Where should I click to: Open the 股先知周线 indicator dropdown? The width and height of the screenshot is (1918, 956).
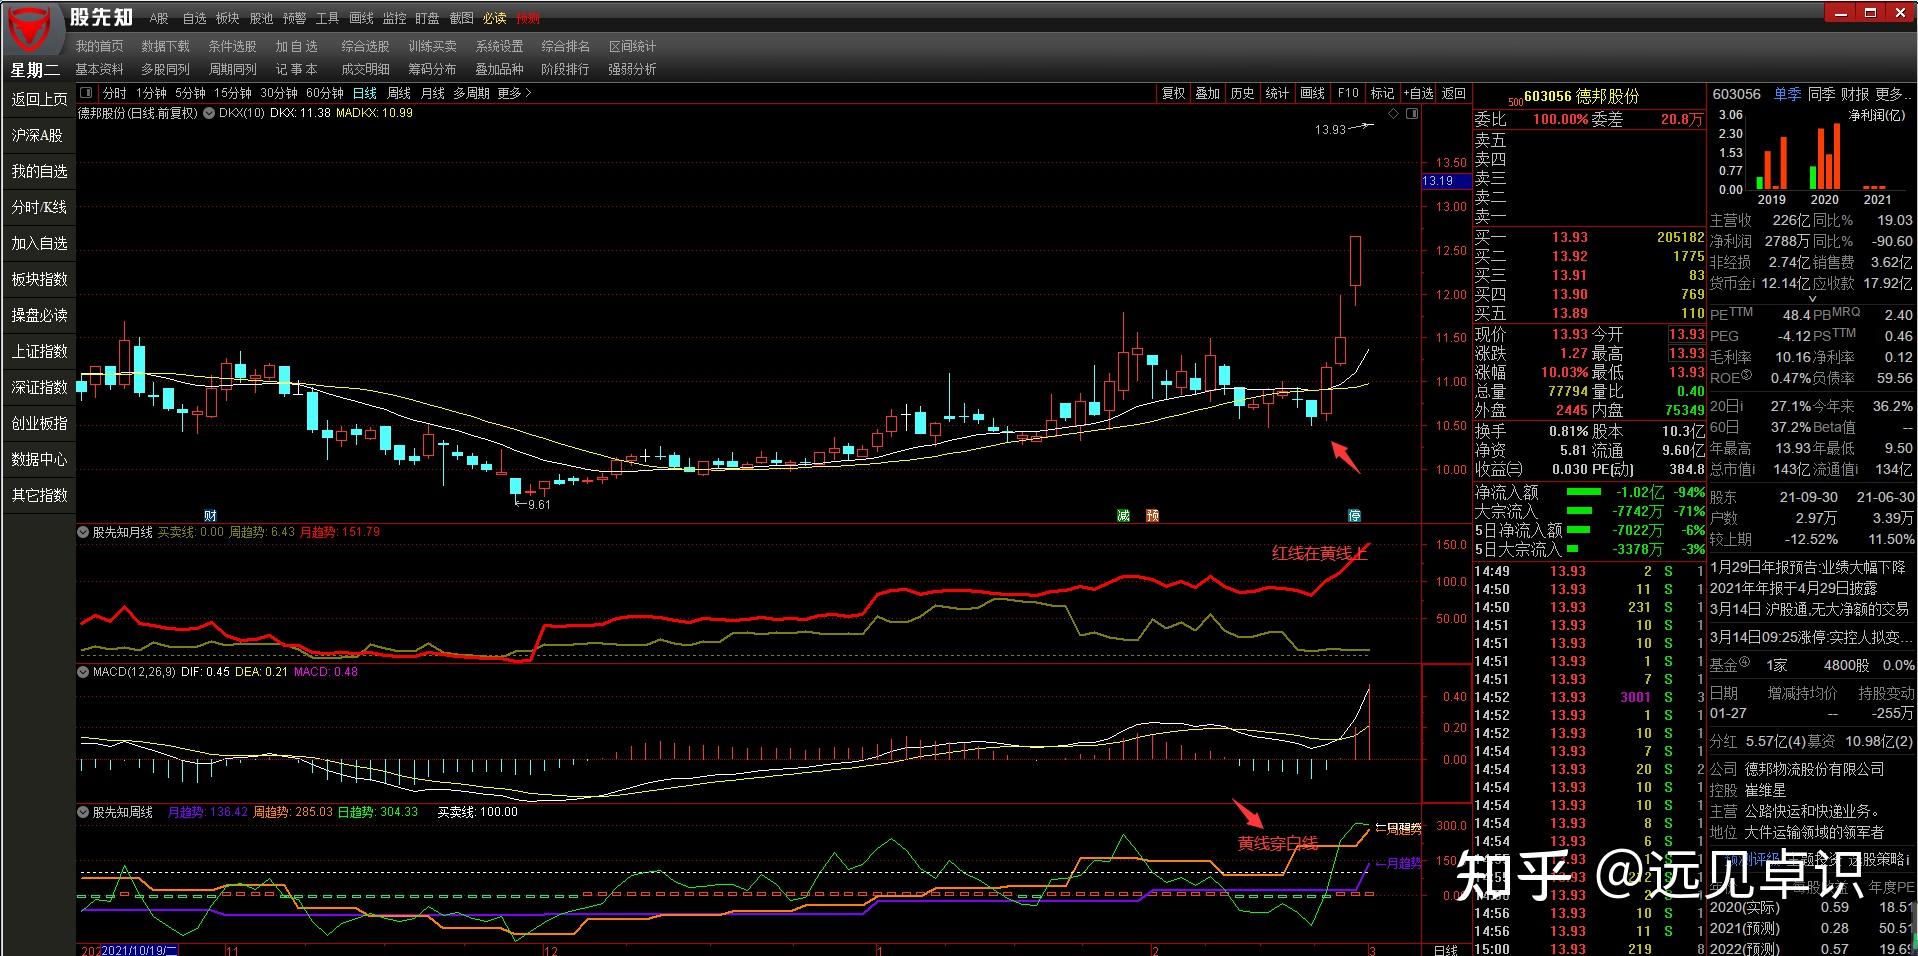[83, 812]
